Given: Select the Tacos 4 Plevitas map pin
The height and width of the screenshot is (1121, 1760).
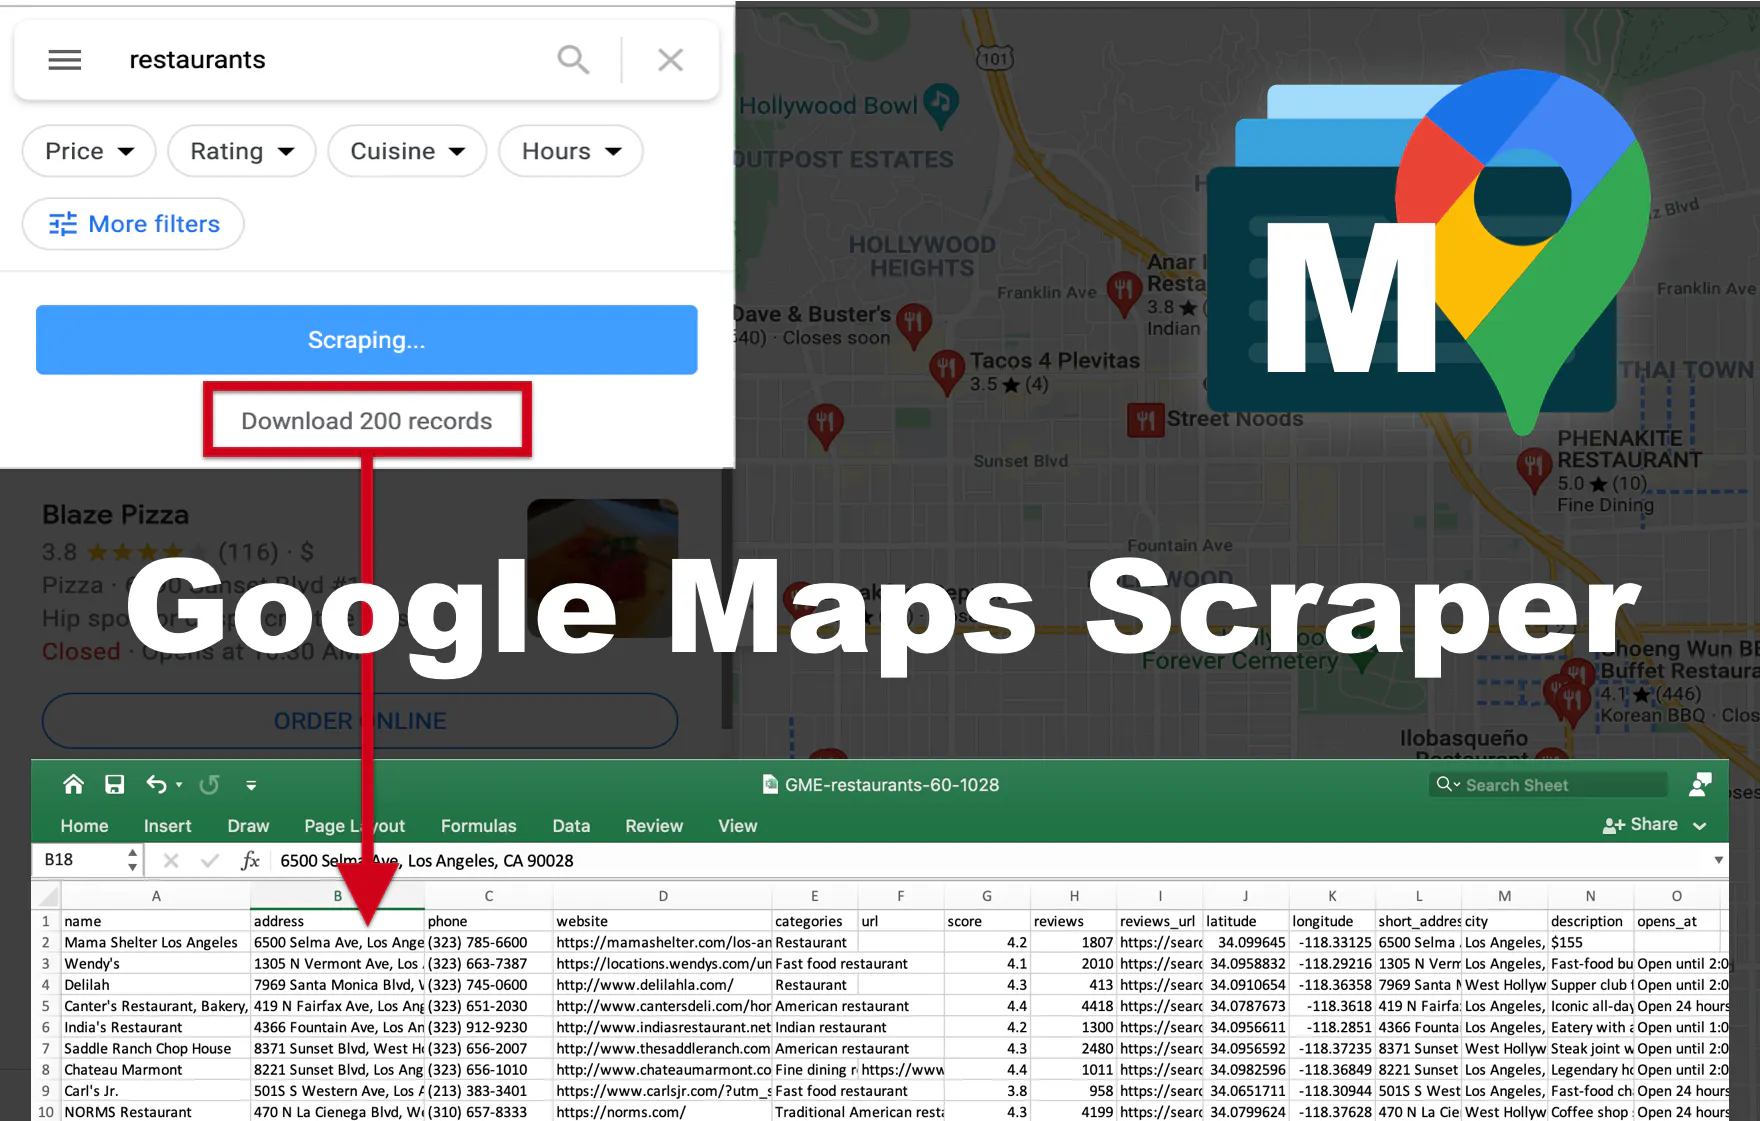Looking at the screenshot, I should (x=945, y=372).
